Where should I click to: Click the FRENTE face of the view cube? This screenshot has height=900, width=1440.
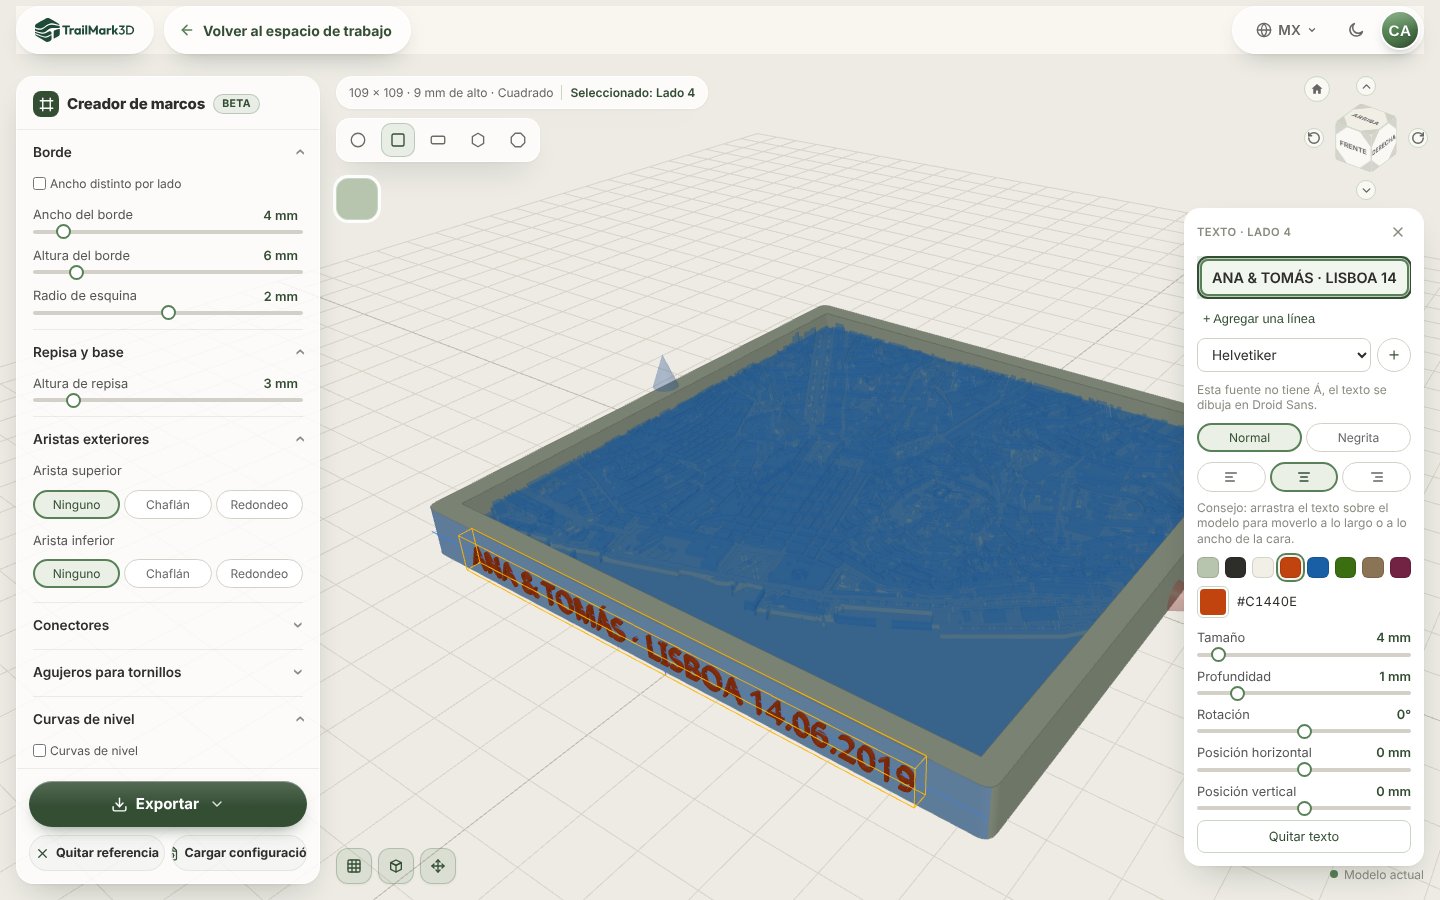point(1353,148)
